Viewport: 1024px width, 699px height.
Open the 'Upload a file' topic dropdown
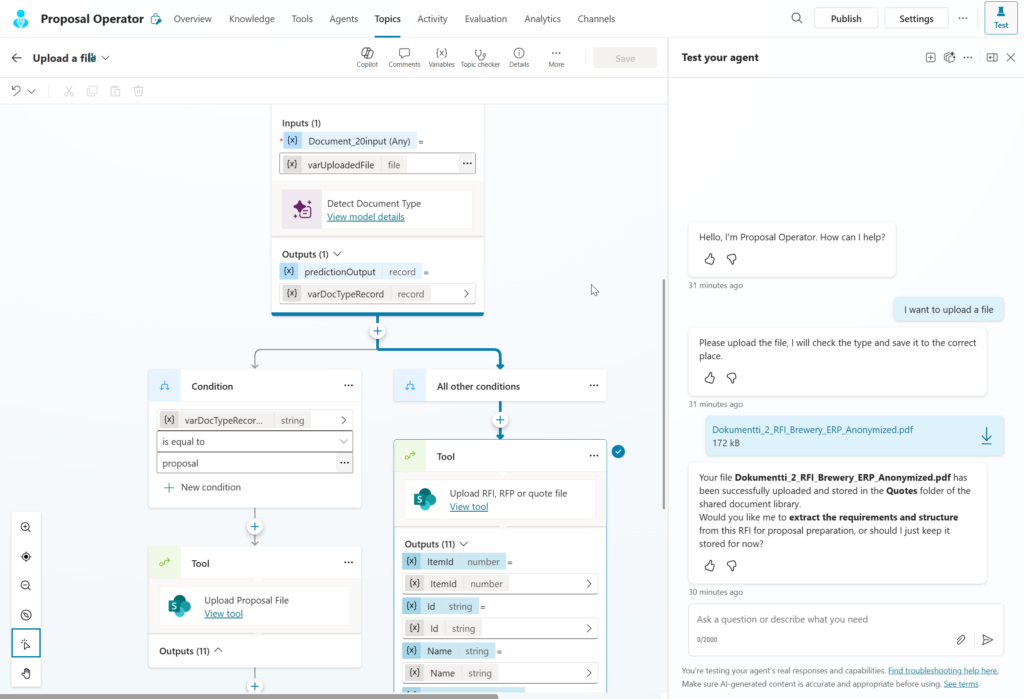point(106,58)
